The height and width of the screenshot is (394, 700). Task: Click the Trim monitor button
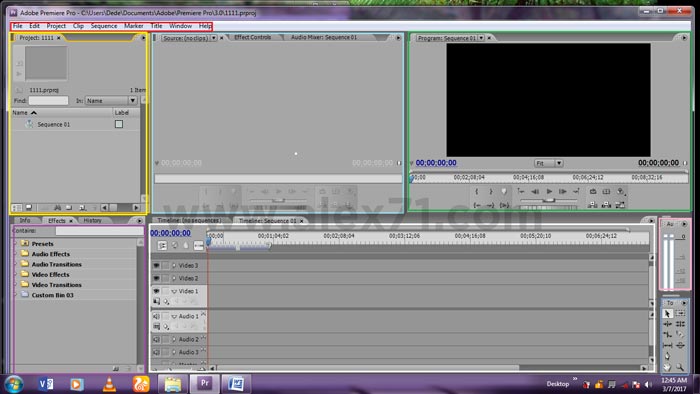tap(620, 205)
